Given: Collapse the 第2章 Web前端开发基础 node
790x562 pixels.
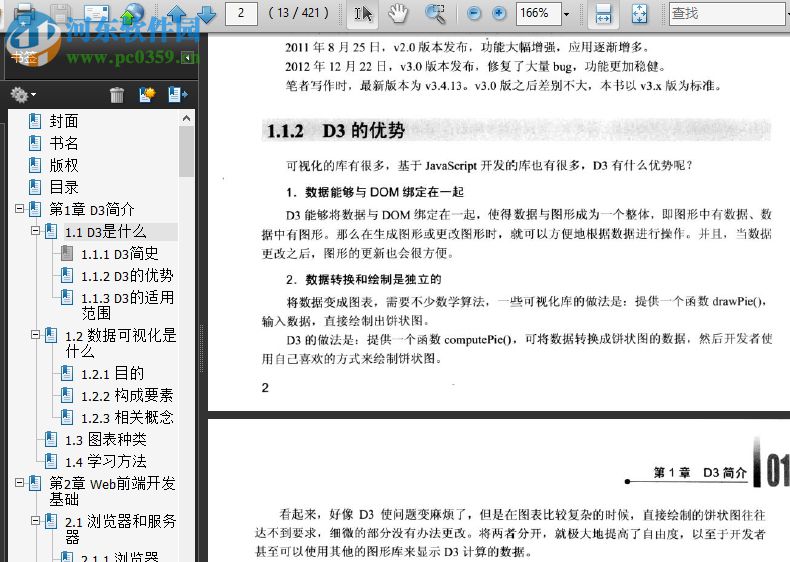Looking at the screenshot, I should [19, 482].
